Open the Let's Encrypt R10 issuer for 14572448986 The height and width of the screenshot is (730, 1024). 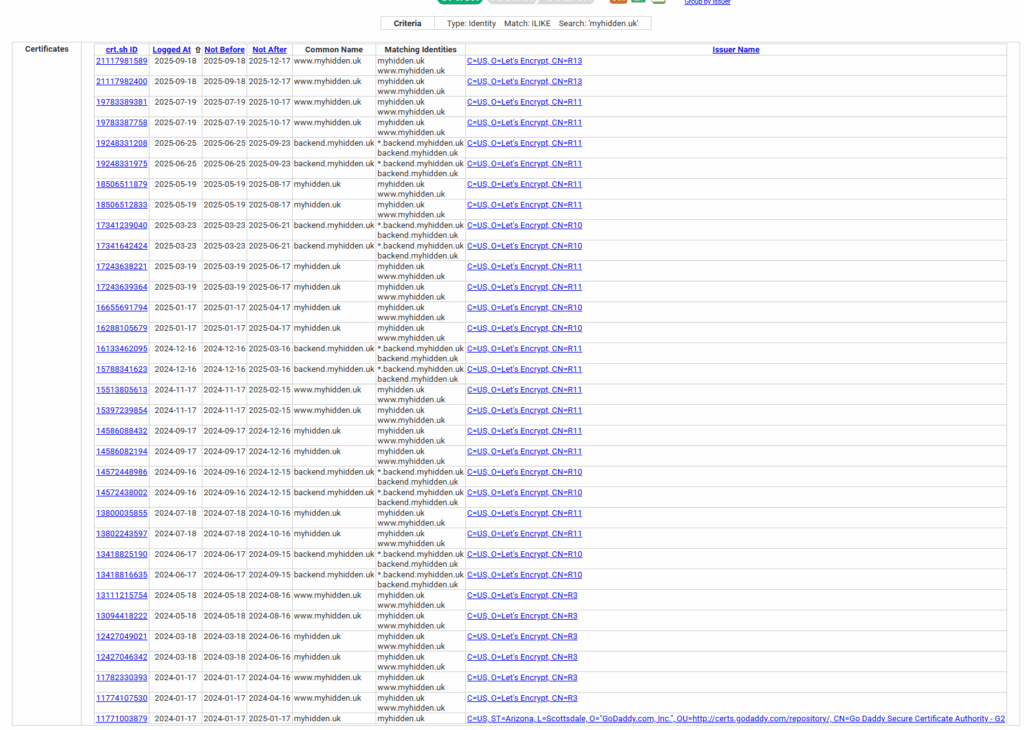tap(524, 472)
